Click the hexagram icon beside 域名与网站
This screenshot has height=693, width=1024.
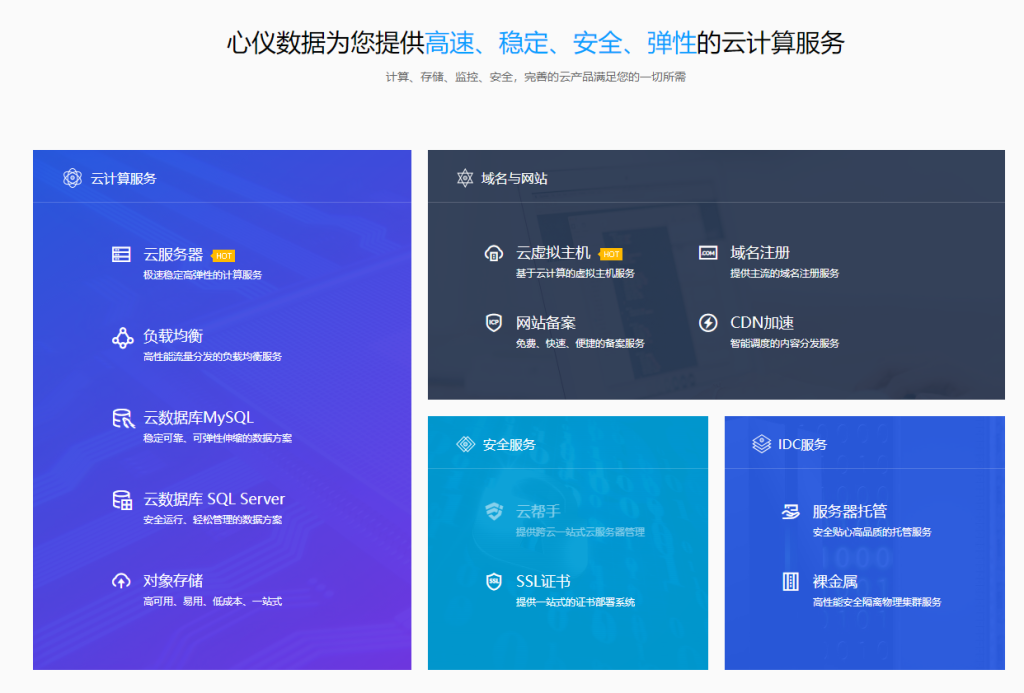[465, 178]
